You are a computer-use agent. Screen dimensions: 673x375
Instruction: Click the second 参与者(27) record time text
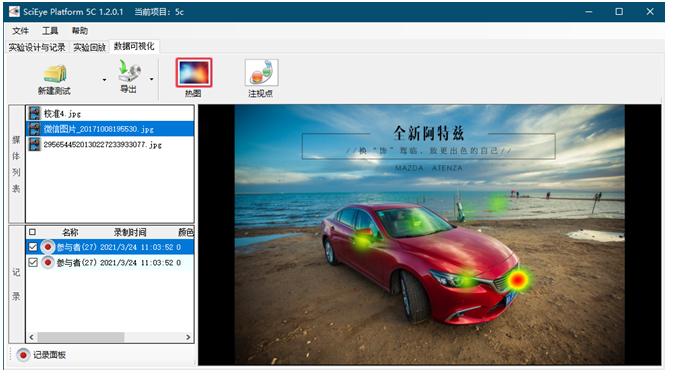136,262
